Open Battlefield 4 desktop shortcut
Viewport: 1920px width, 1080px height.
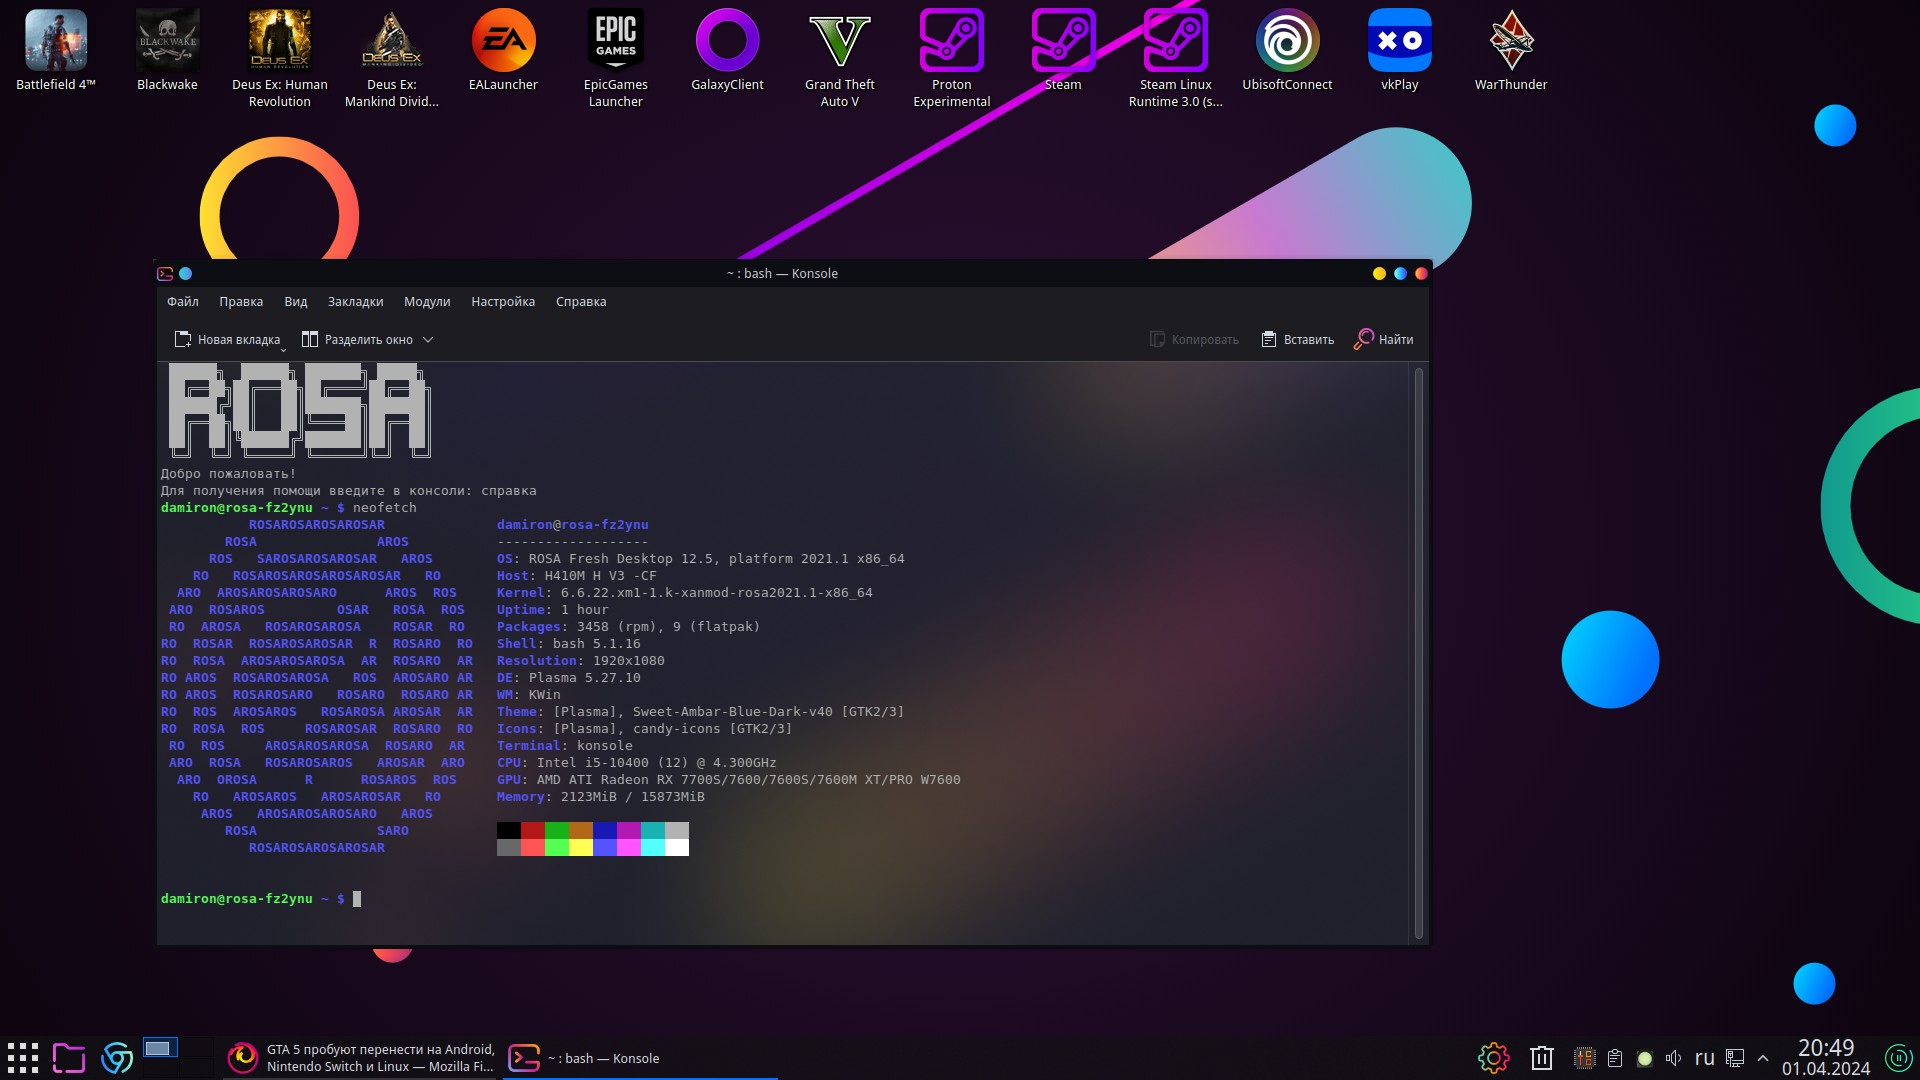point(56,50)
